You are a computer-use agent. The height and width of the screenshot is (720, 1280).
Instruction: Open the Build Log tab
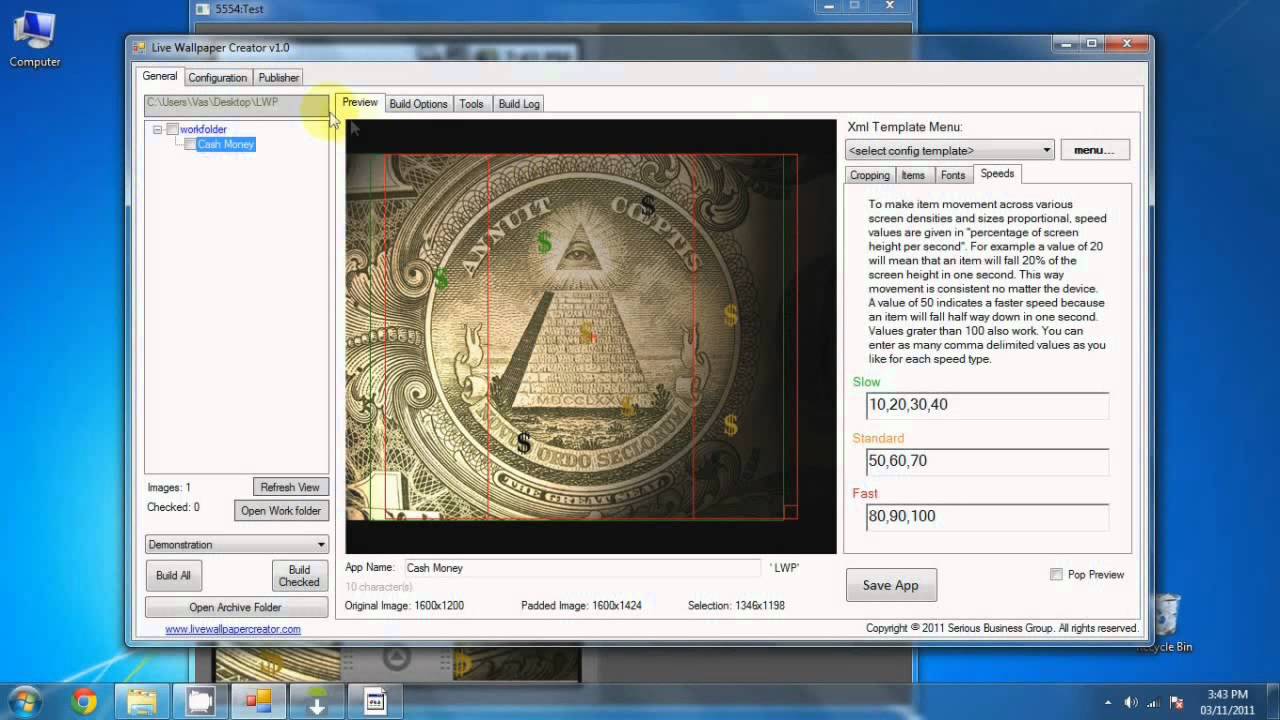coord(519,104)
